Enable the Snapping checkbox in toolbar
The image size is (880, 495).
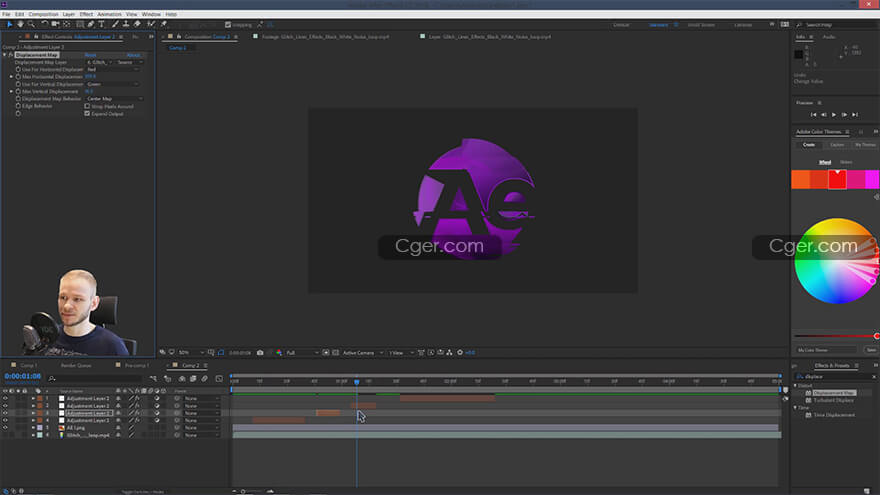click(x=228, y=25)
